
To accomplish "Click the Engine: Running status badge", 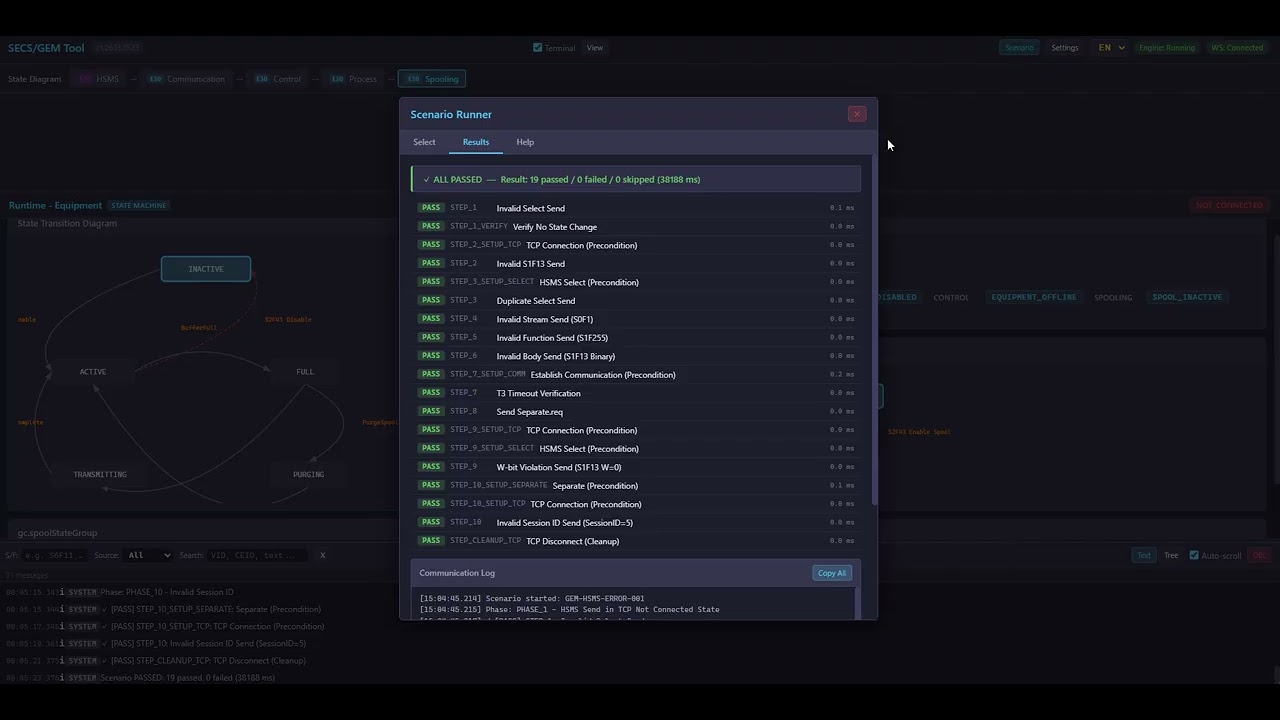I will tap(1167, 48).
